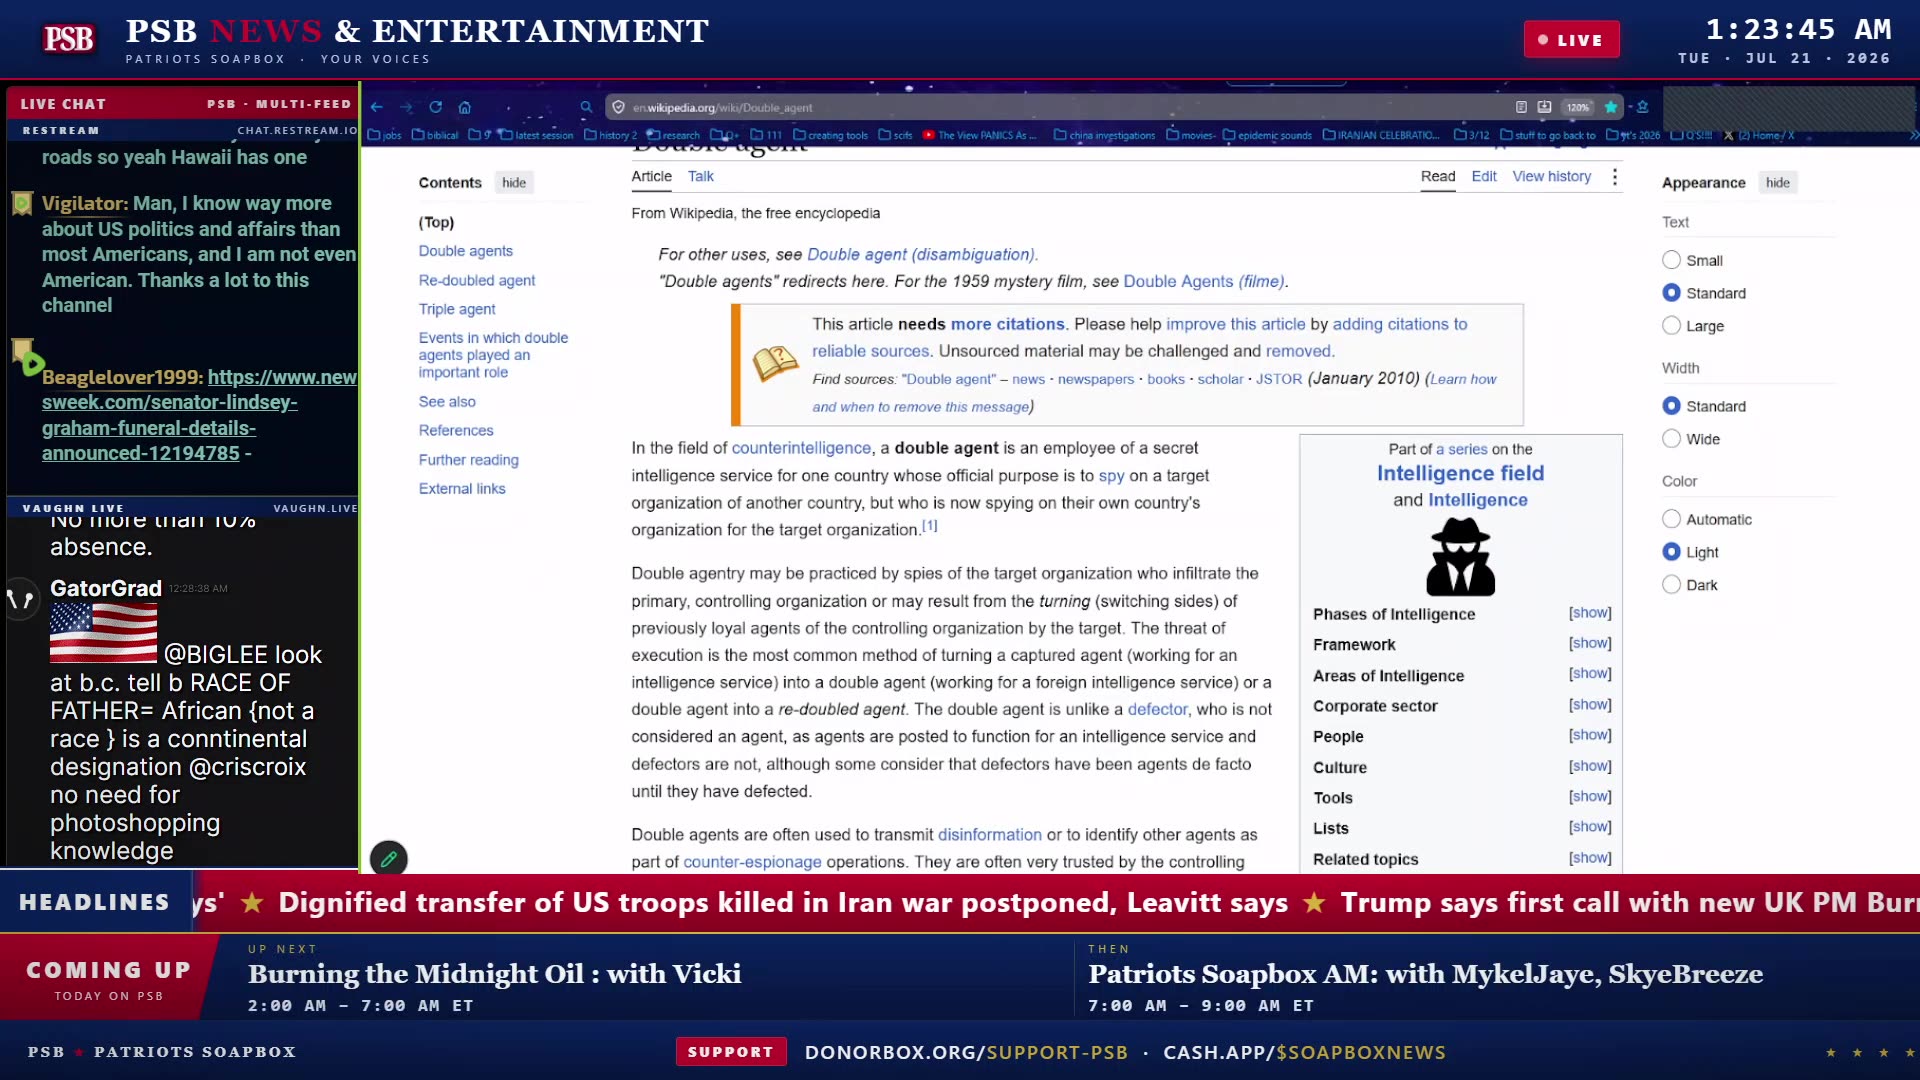Image resolution: width=1920 pixels, height=1080 pixels.
Task: Open the 'latest session' bookmark folder
Action: tap(537, 135)
